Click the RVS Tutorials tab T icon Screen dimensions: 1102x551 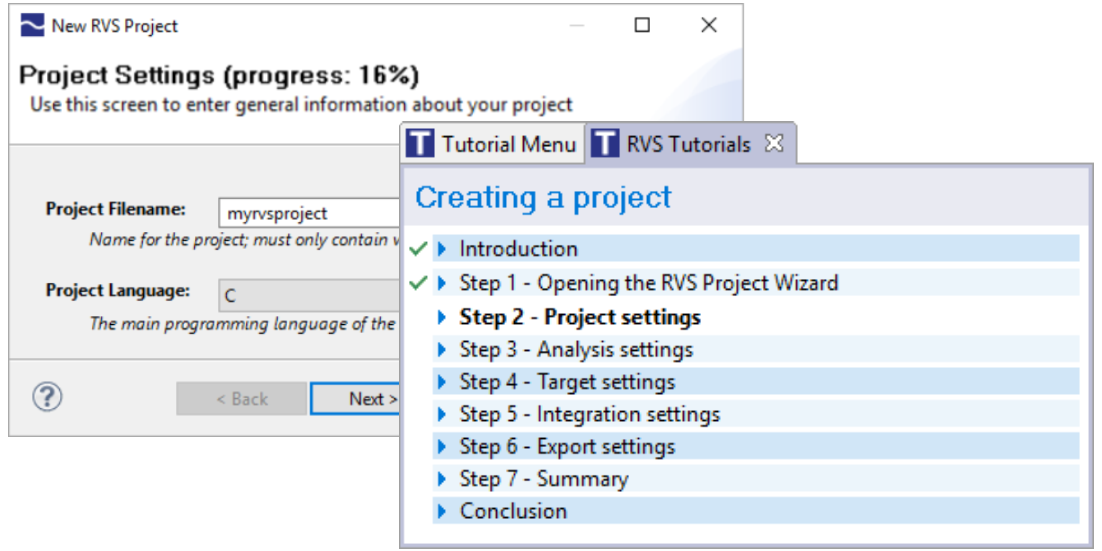(605, 144)
